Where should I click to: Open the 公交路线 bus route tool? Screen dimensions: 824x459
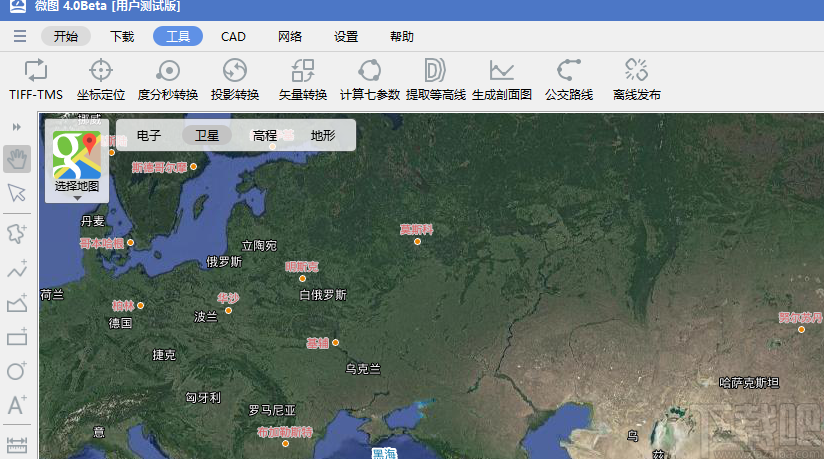[x=569, y=80]
